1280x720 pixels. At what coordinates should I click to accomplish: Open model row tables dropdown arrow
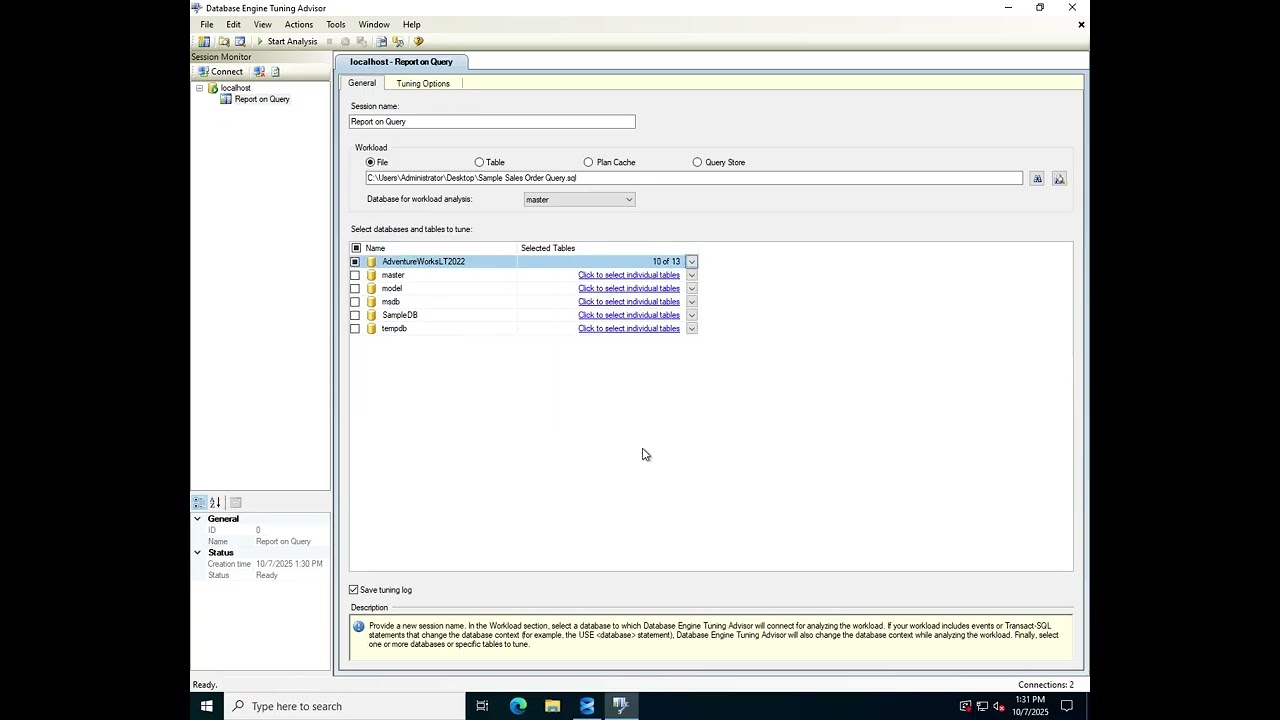click(691, 289)
